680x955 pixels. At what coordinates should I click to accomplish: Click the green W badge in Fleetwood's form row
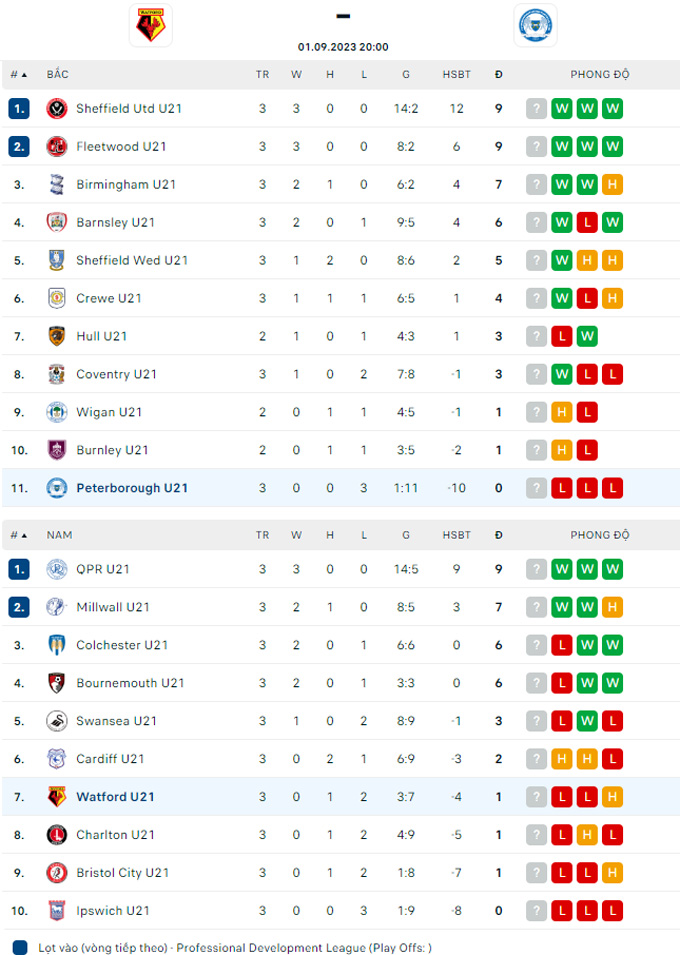click(x=562, y=147)
